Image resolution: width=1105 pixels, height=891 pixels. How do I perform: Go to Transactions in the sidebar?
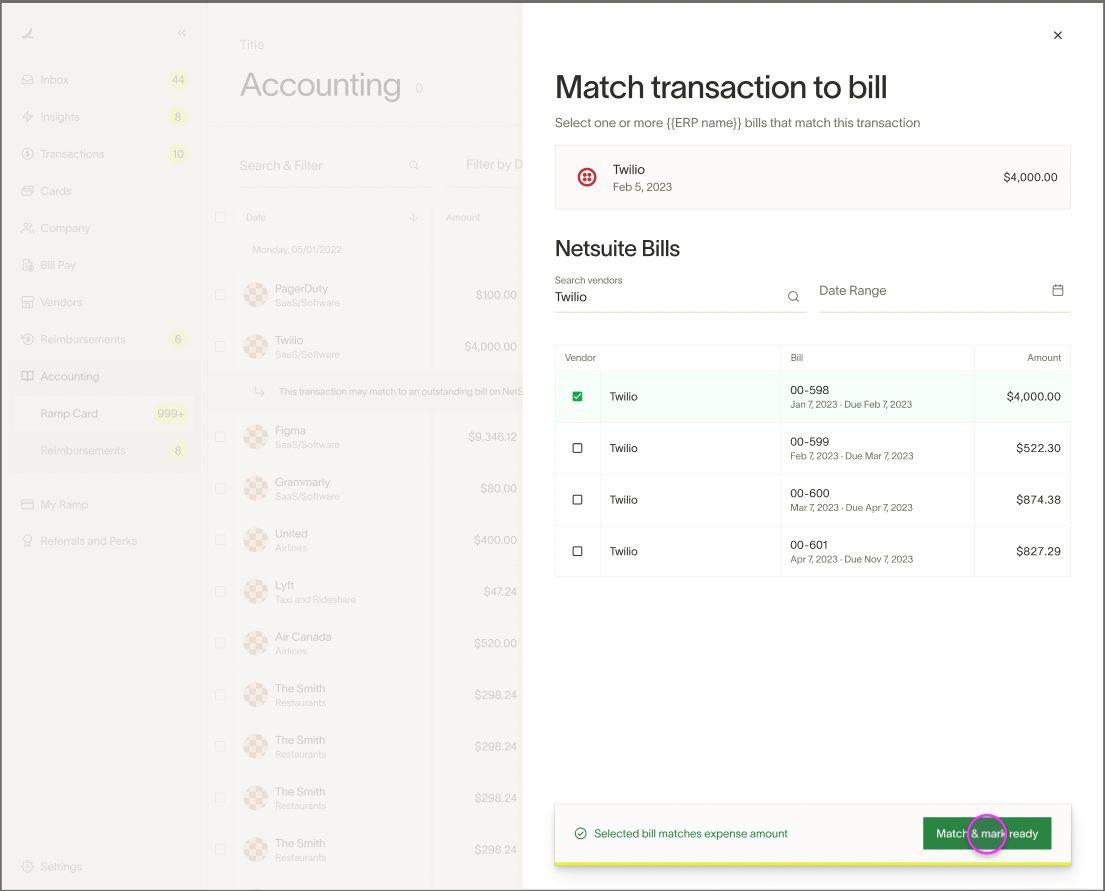click(x=104, y=154)
